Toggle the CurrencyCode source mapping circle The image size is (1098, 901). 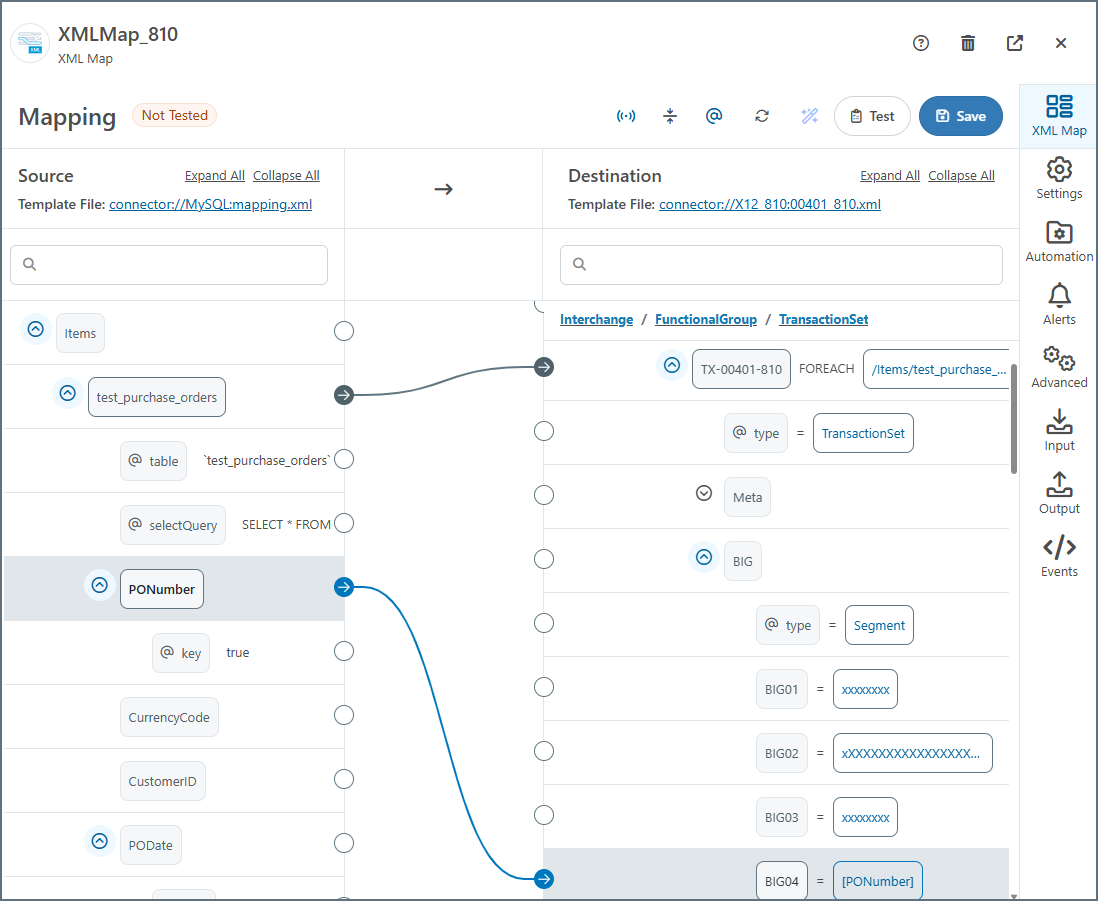pyautogui.click(x=344, y=715)
